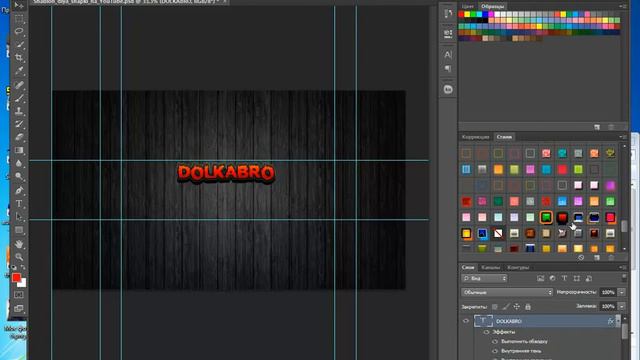
Task: Collapse DOLKABRO layer effects arrow
Action: (x=618, y=321)
